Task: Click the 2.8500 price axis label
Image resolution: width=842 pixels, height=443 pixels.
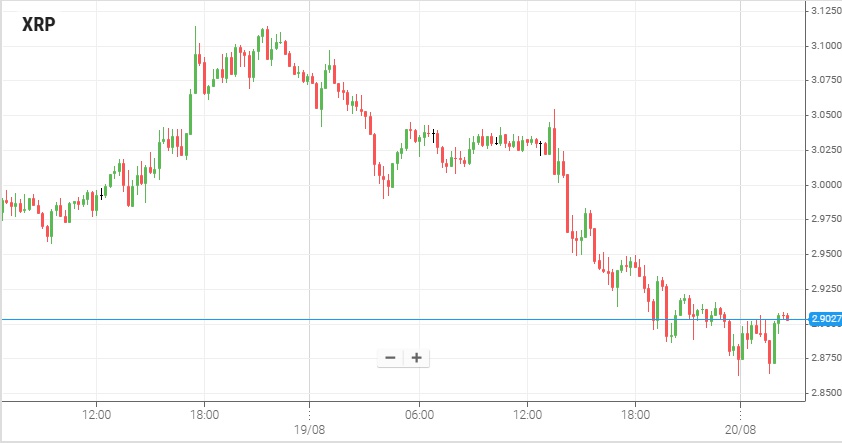Action: tap(826, 393)
